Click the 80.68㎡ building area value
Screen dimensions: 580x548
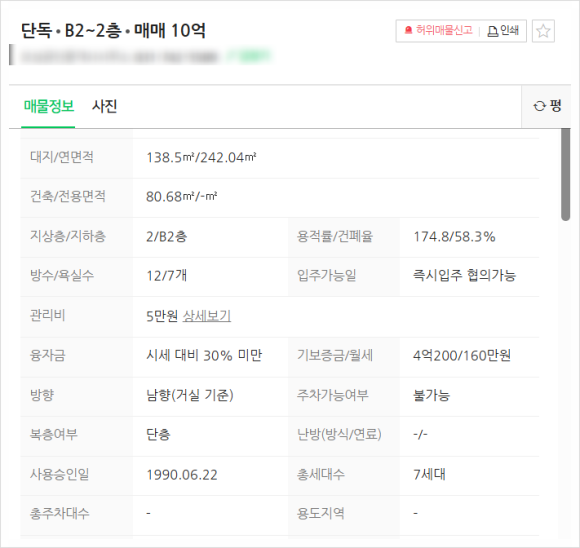[170, 197]
